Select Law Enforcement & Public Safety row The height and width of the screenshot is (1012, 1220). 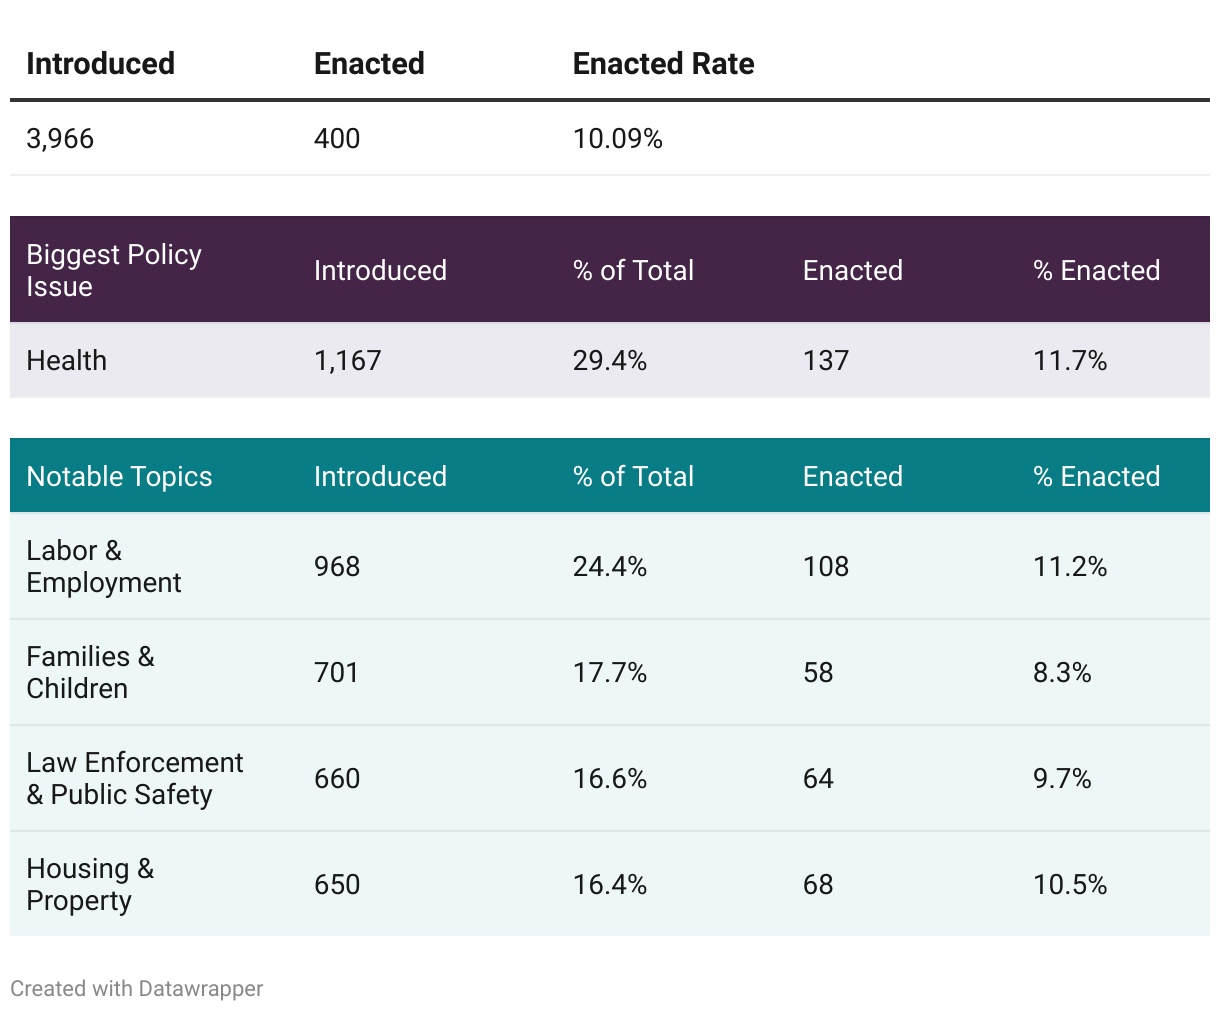click(134, 778)
